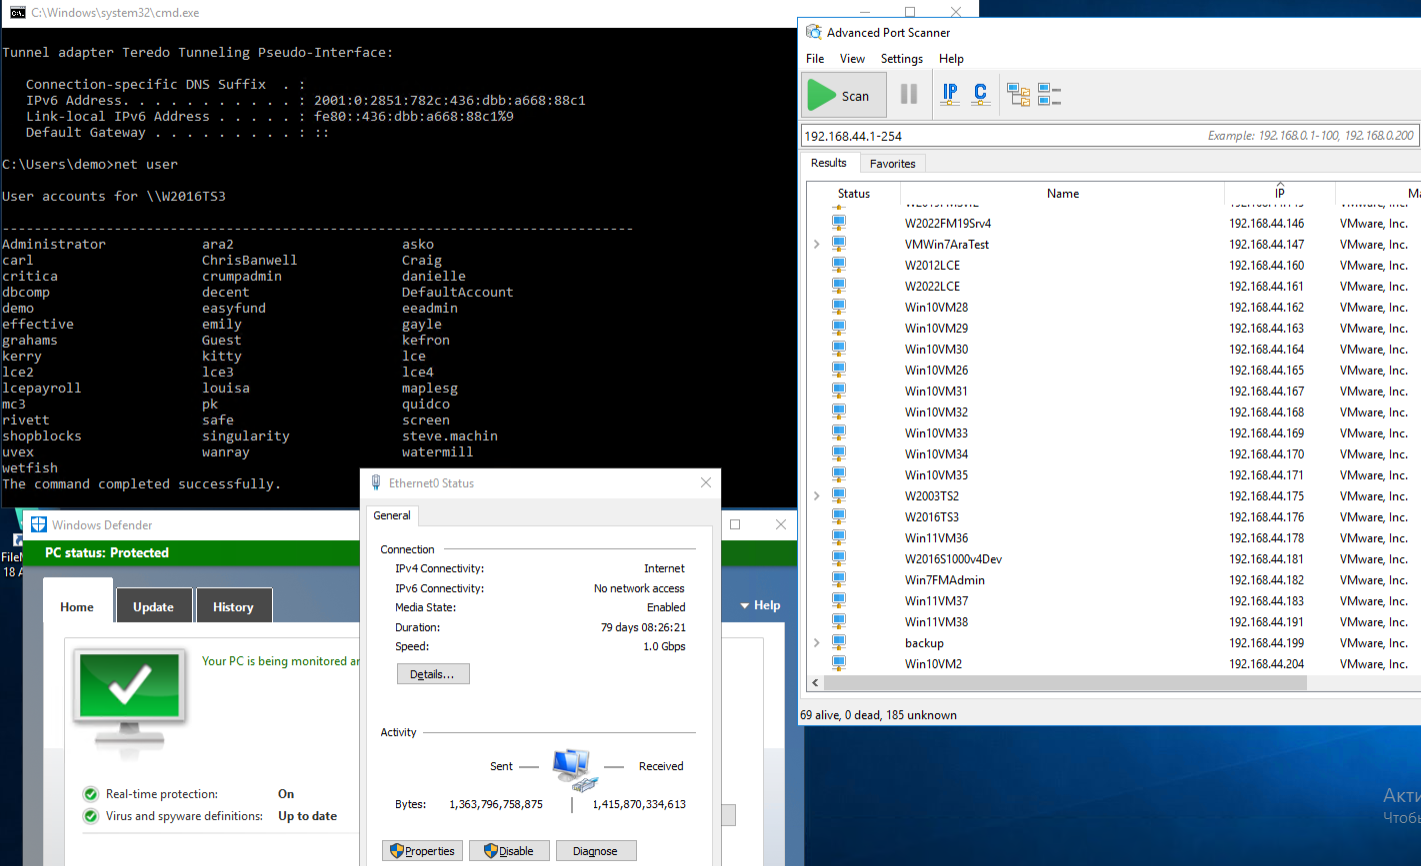Click the computer icon beside W2022FM19Srv4
The image size is (1421, 866).
[839, 223]
